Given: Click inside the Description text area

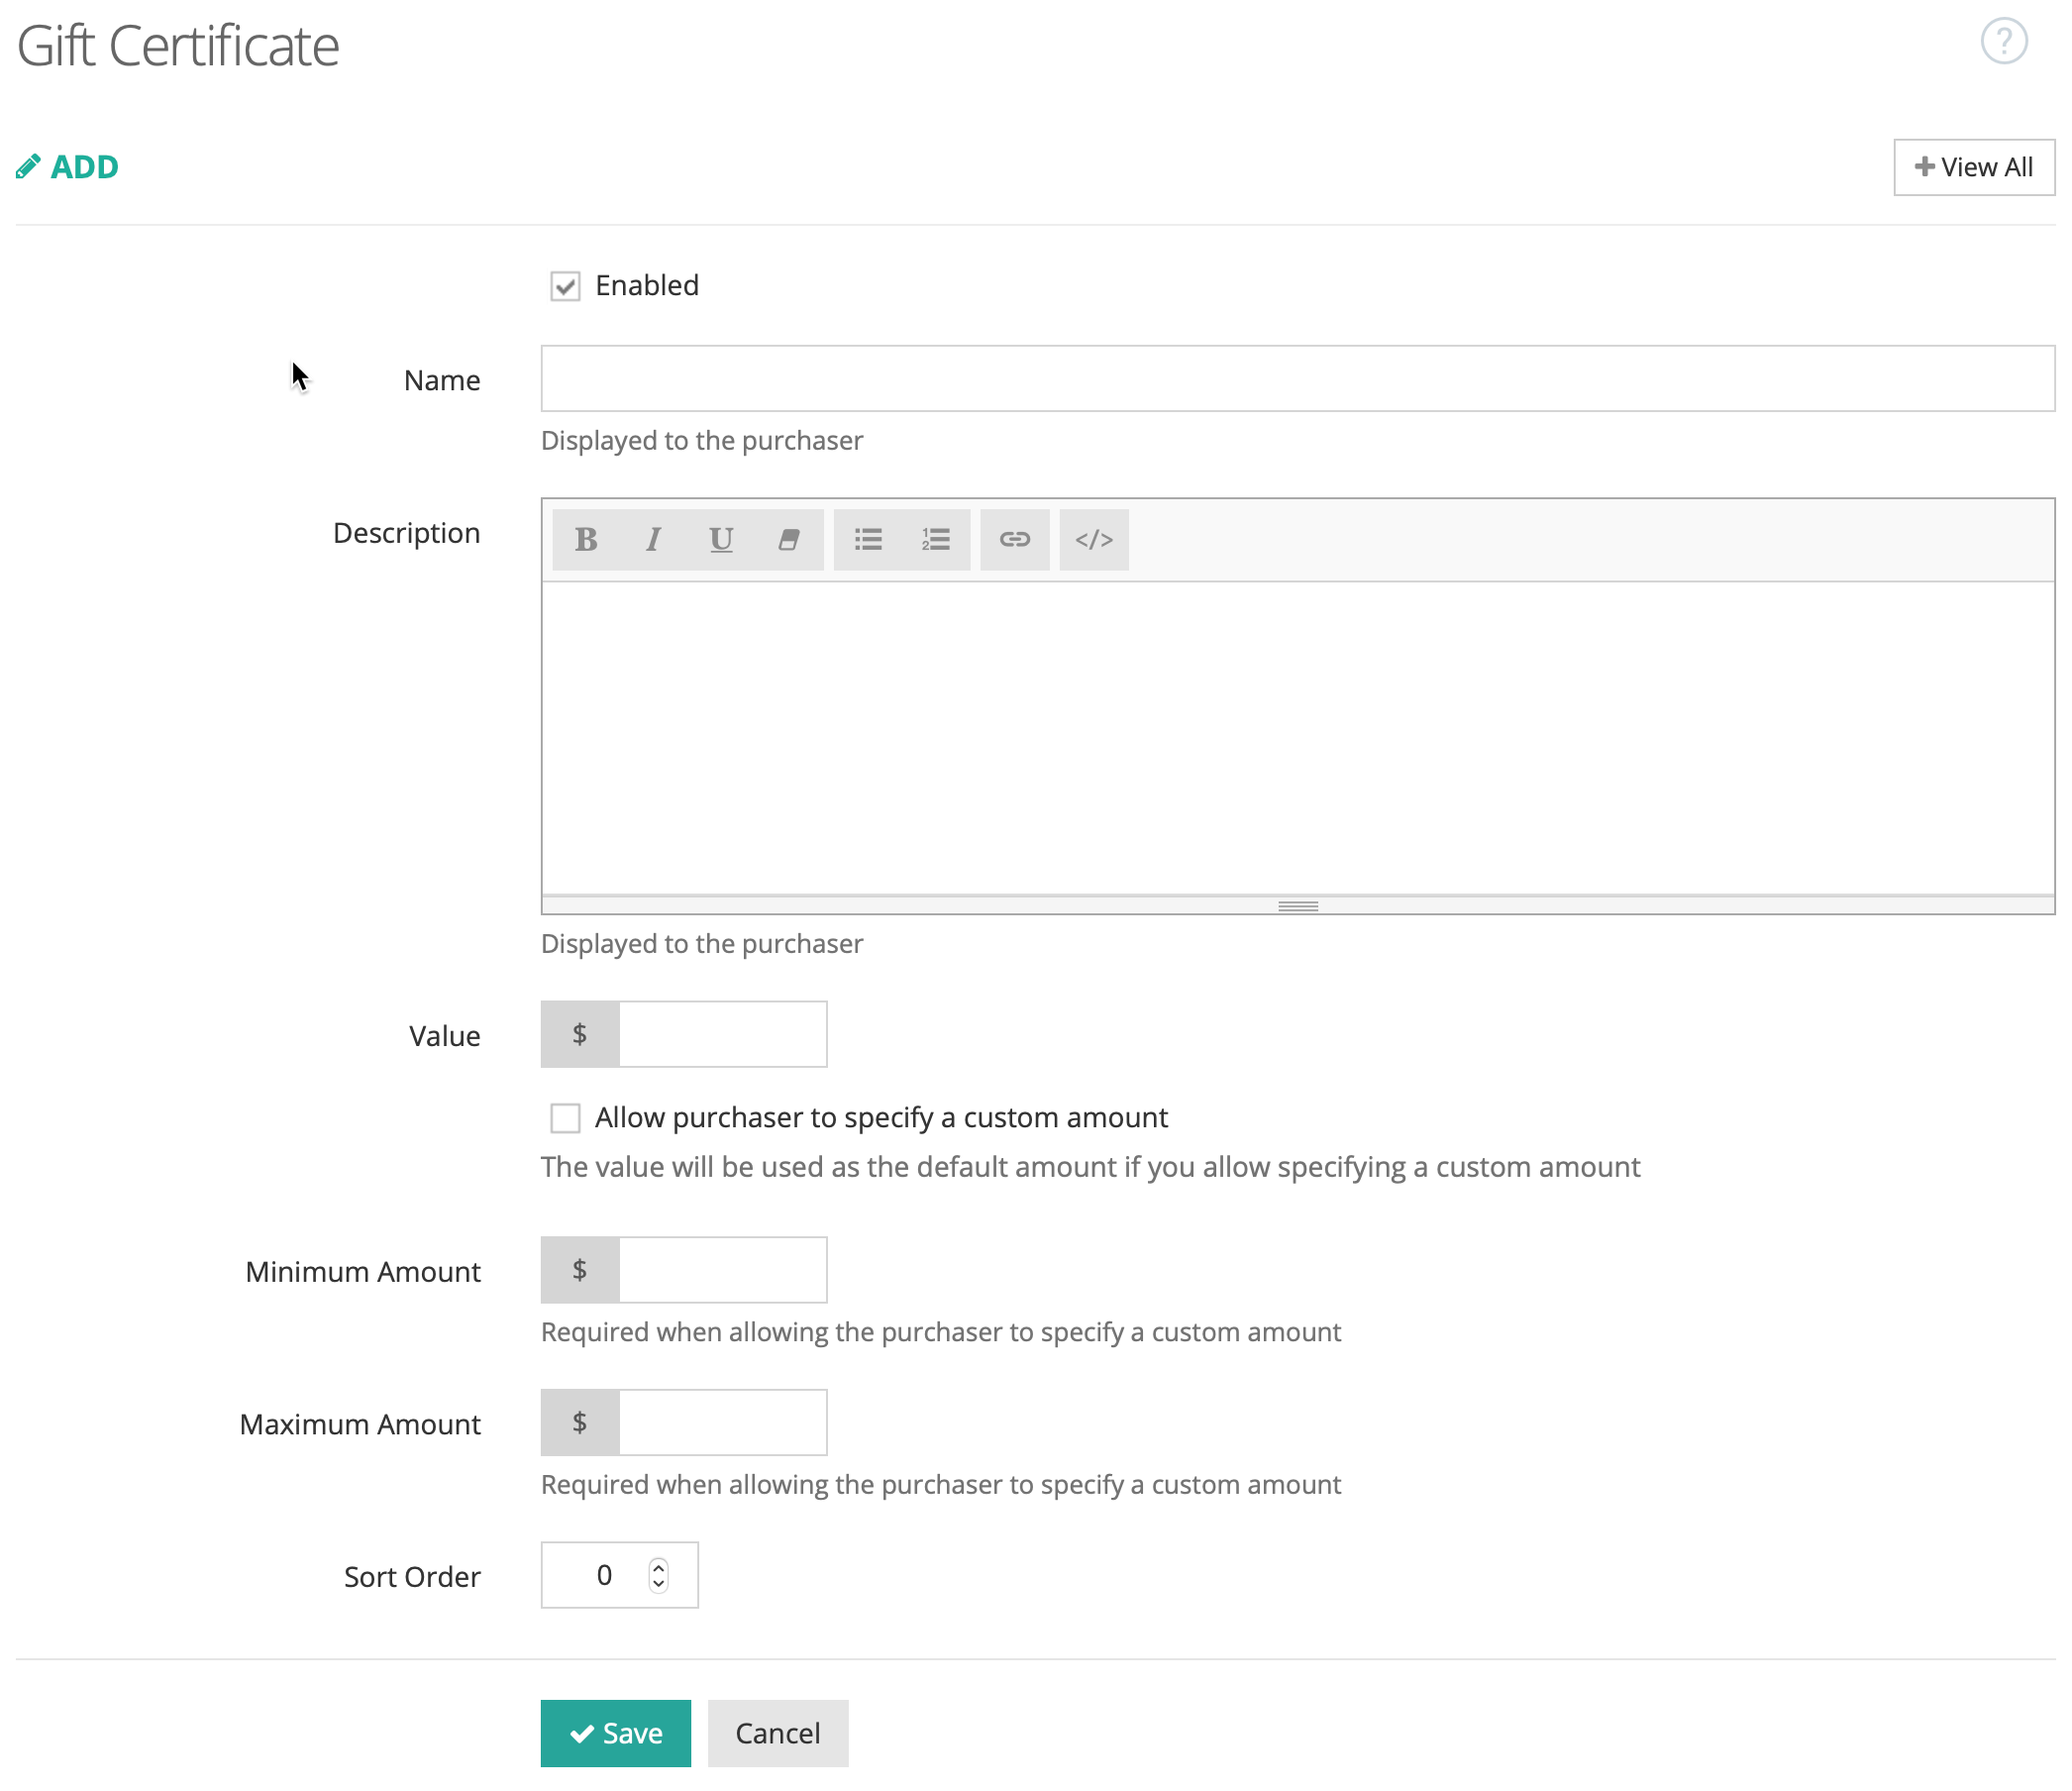Looking at the screenshot, I should 1298,738.
